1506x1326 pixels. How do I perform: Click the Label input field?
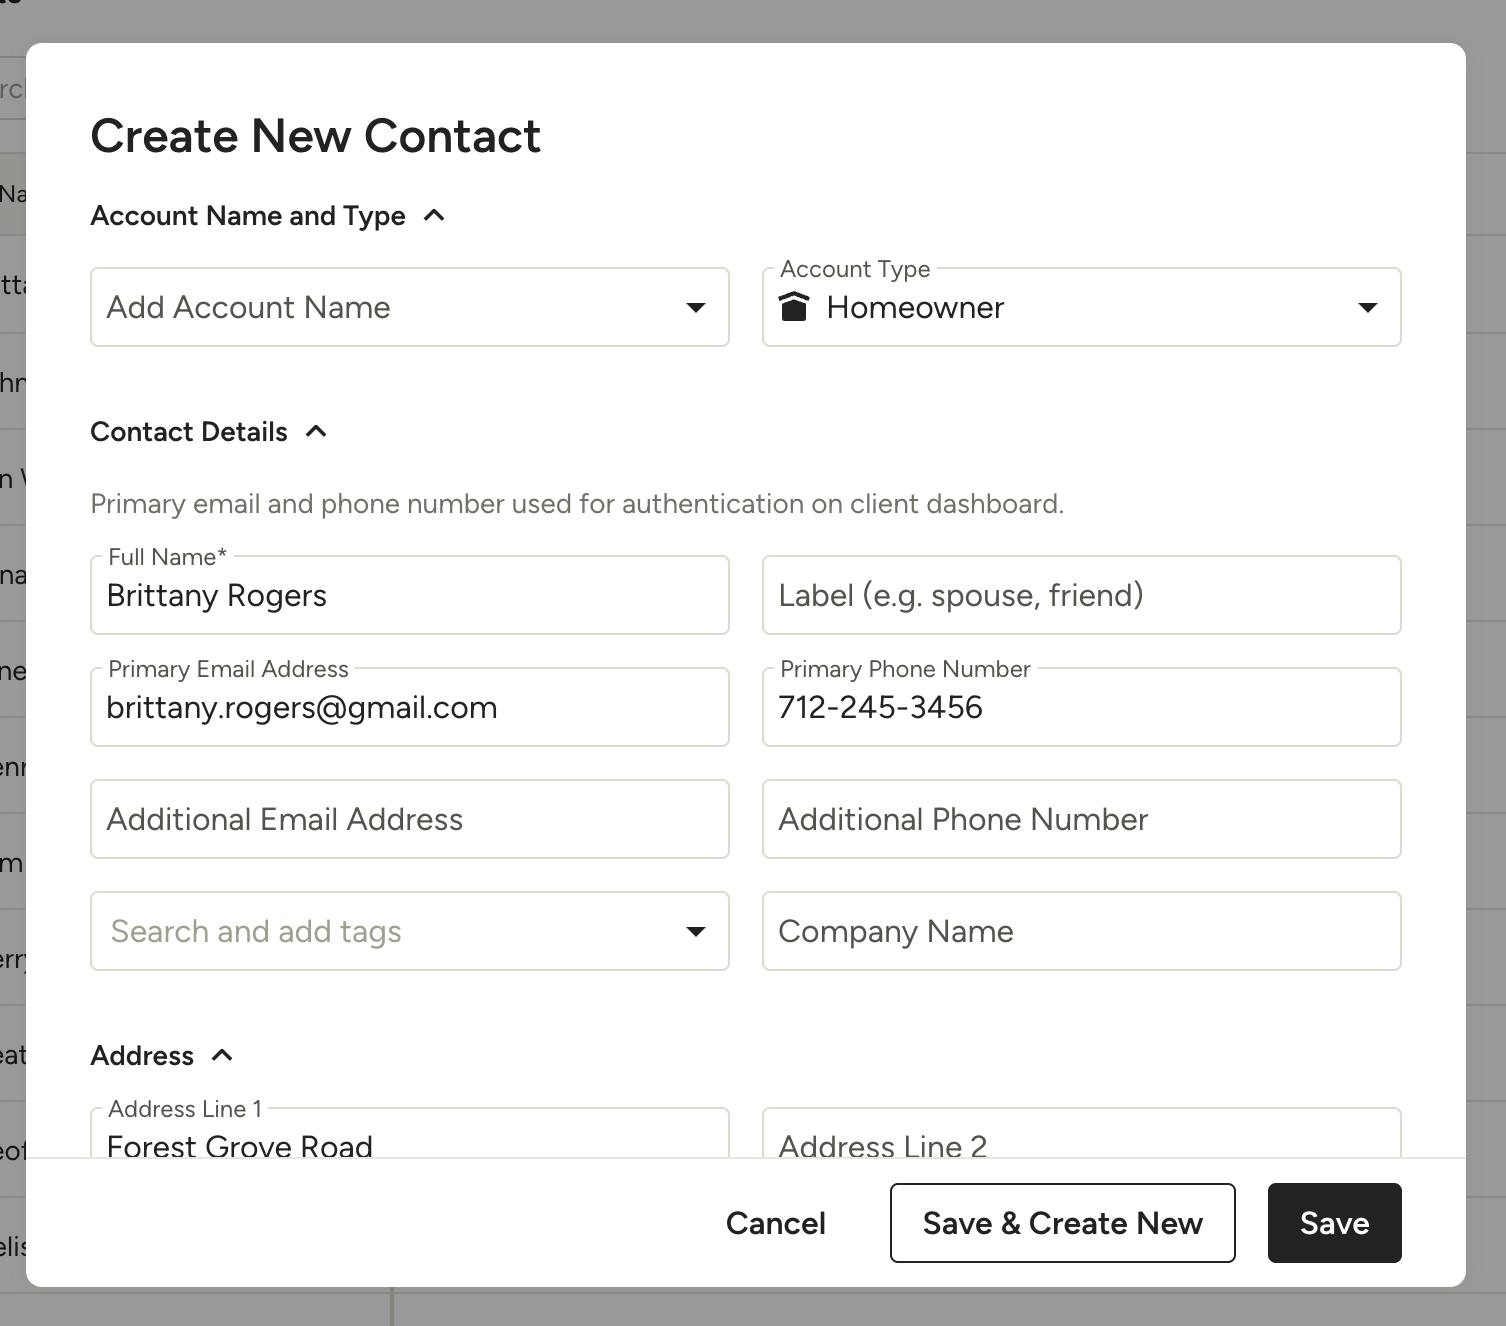1082,595
